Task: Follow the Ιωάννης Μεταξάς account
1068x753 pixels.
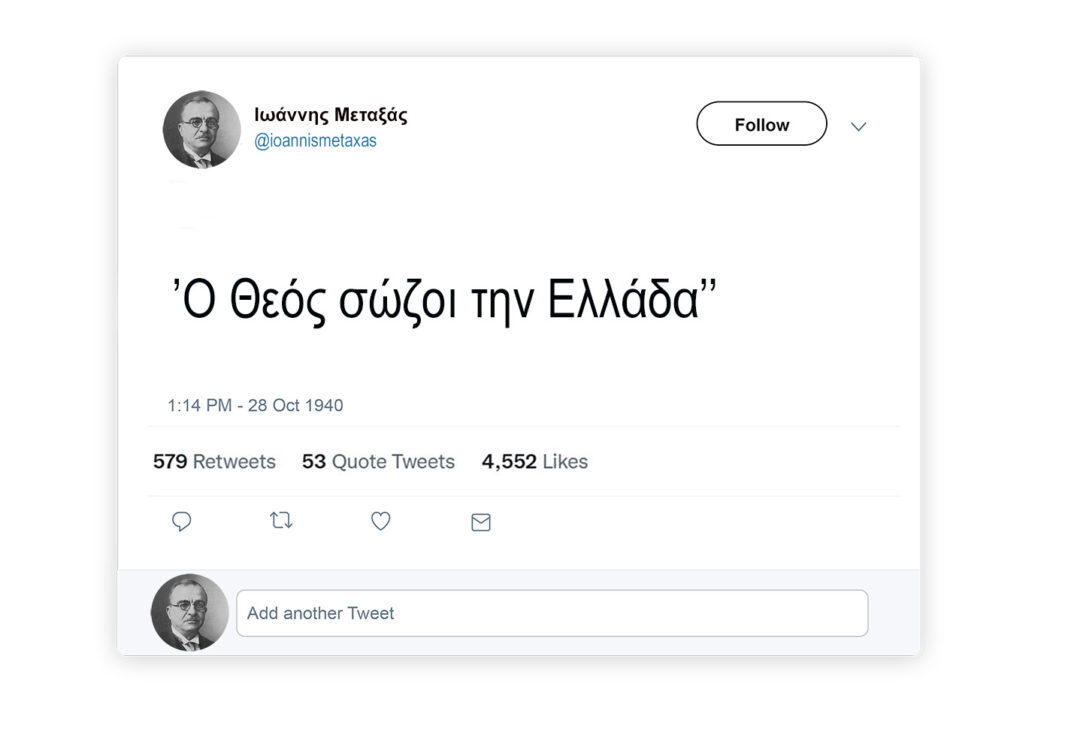Action: tap(761, 124)
